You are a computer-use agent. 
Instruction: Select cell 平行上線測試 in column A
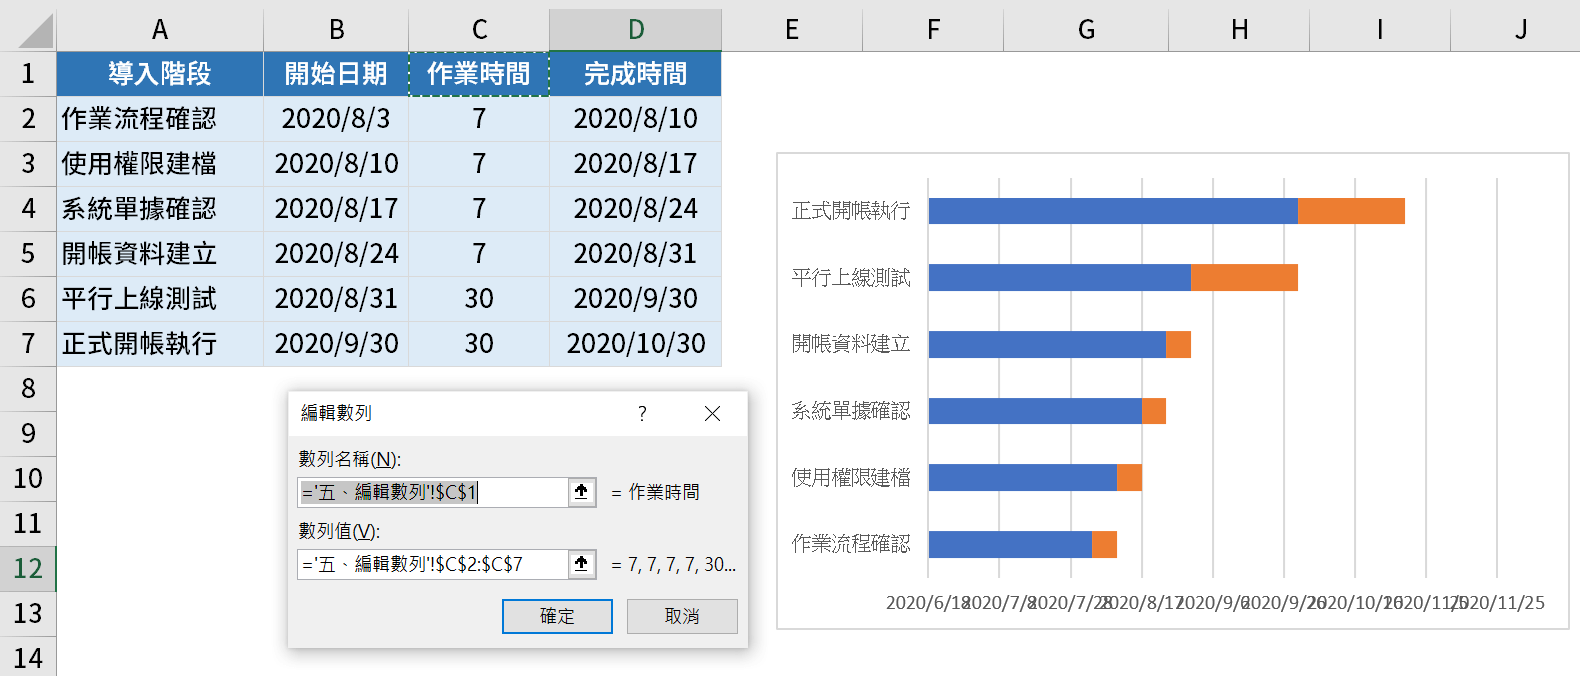160,299
